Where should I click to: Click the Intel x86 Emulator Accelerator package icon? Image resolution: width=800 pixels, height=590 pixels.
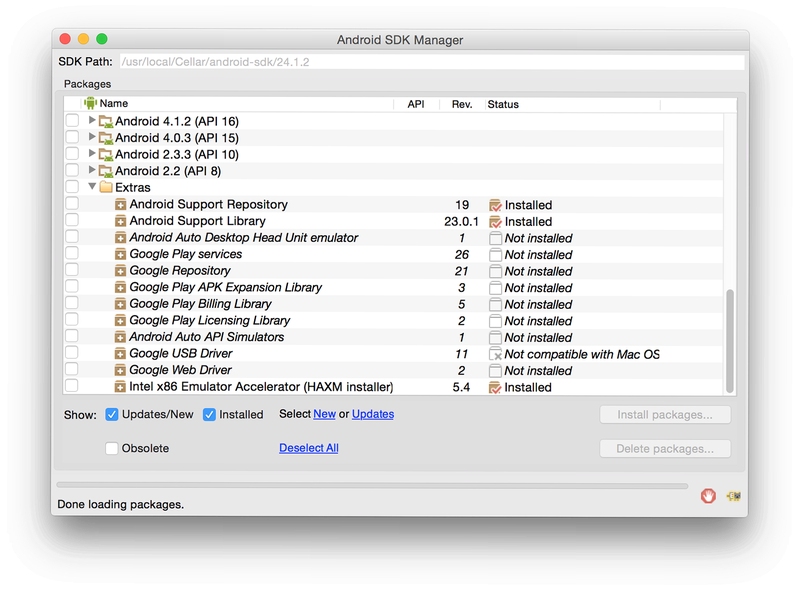[x=120, y=387]
